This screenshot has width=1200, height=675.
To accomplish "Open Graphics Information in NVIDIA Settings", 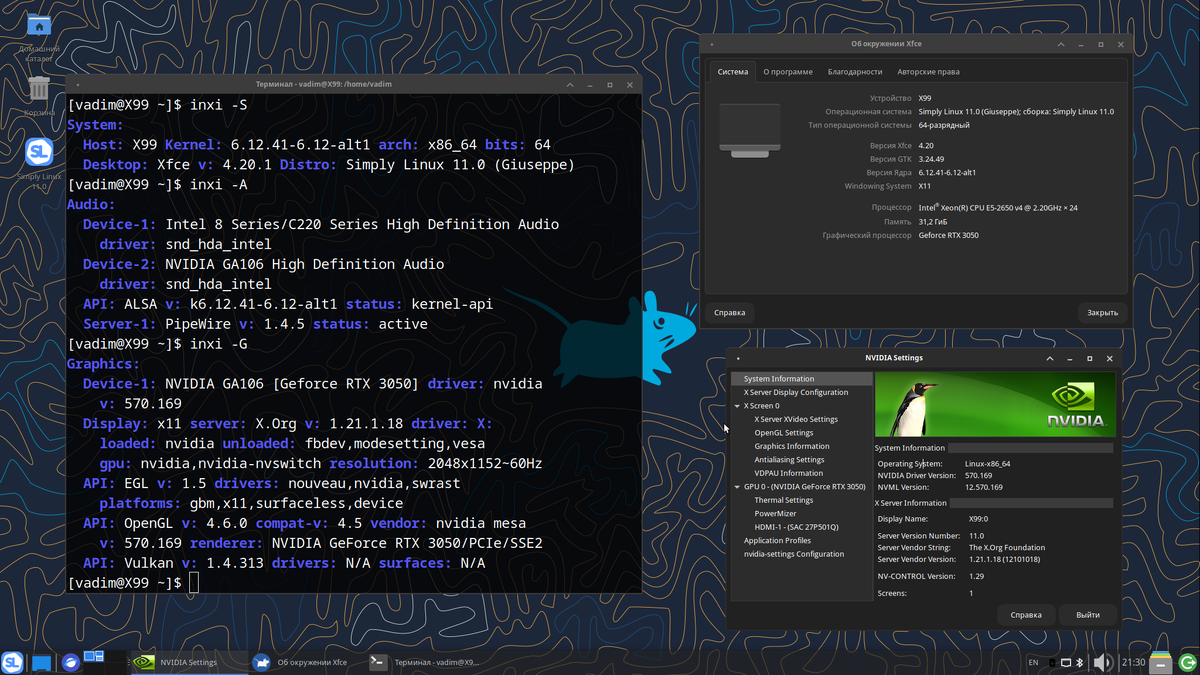I will coord(792,446).
